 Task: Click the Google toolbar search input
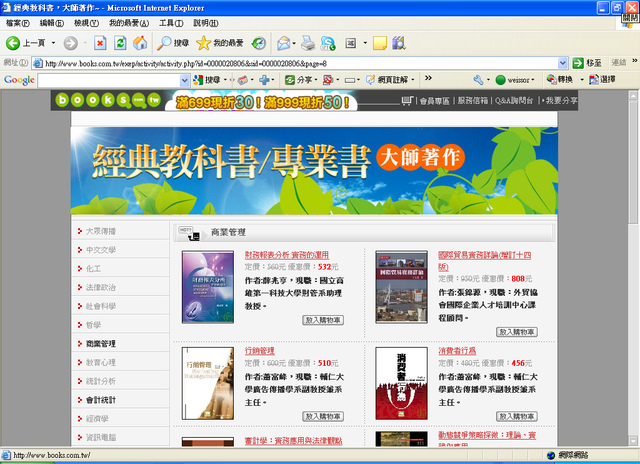pyautogui.click(x=109, y=80)
